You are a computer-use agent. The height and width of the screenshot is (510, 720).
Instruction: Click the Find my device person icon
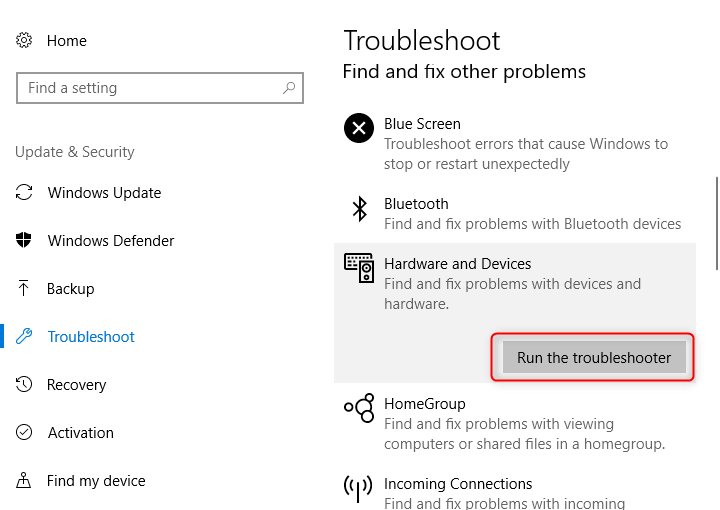point(23,480)
